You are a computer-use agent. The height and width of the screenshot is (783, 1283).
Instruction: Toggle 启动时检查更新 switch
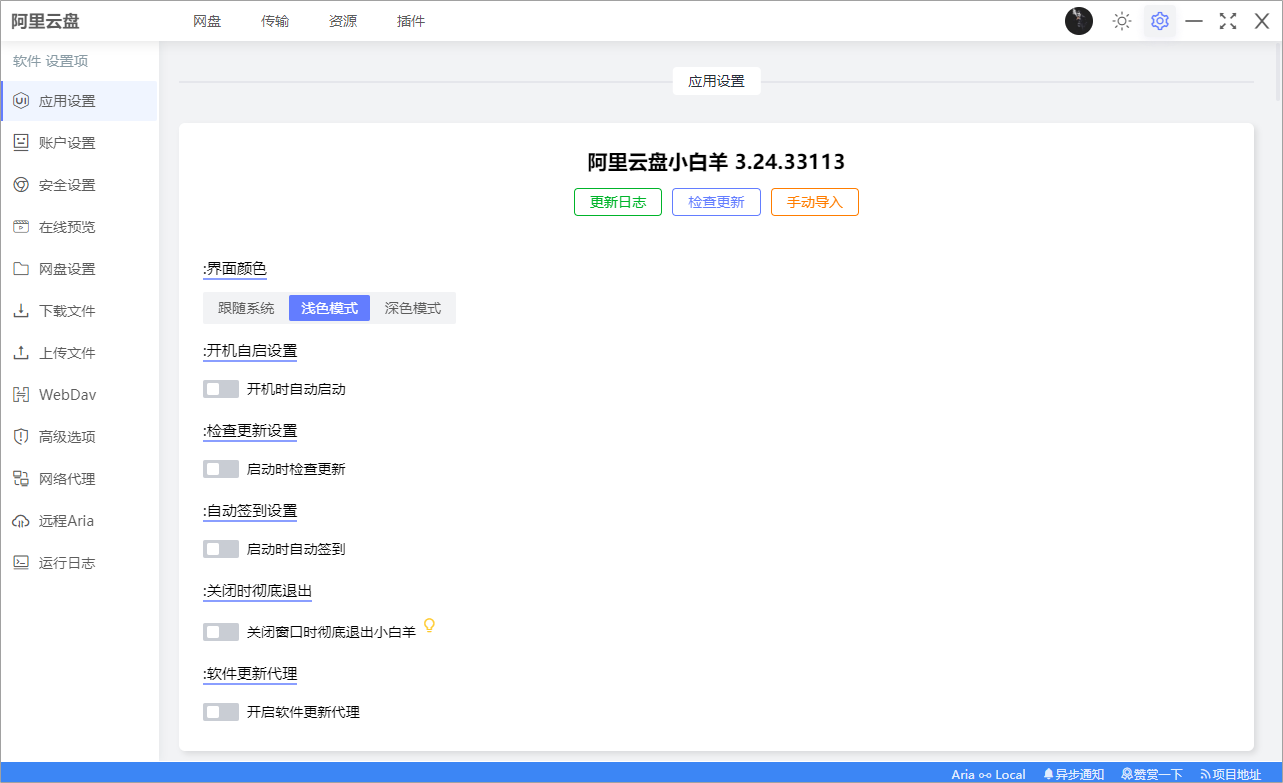221,469
